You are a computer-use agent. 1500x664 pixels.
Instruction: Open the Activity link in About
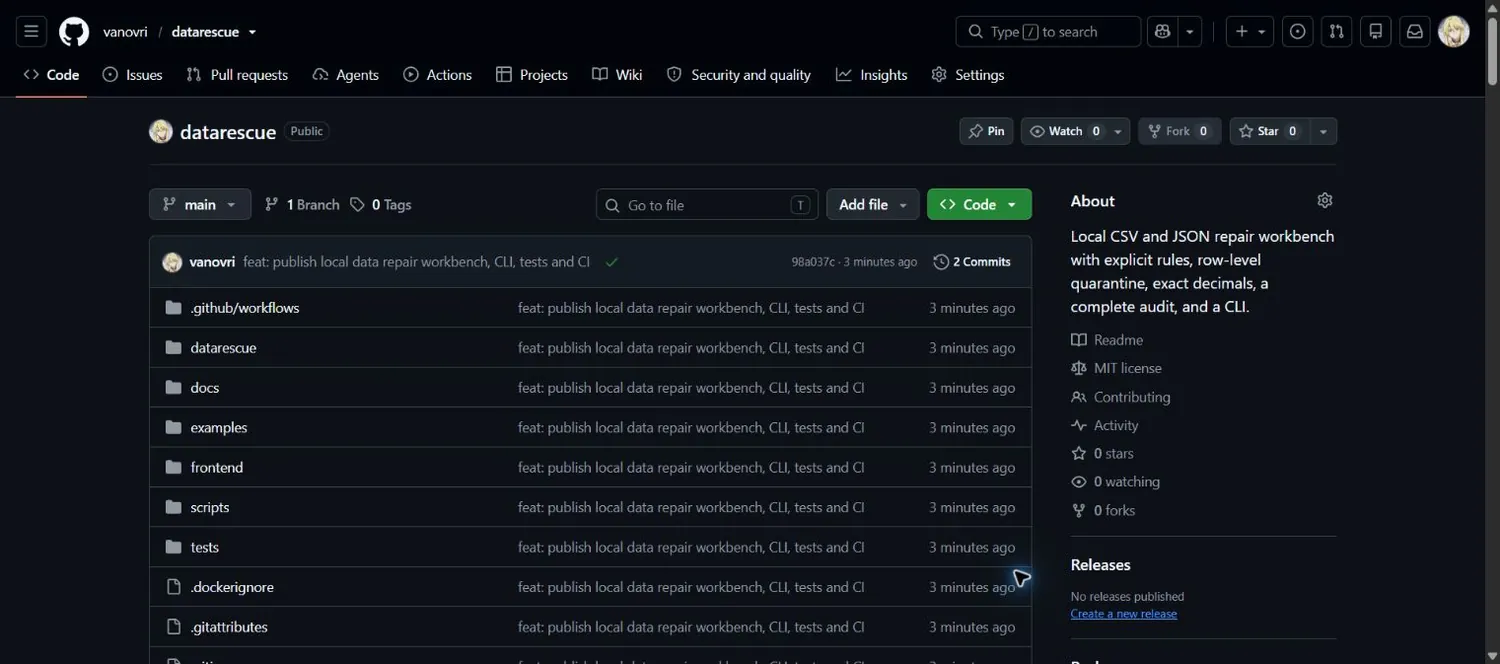click(x=1104, y=425)
